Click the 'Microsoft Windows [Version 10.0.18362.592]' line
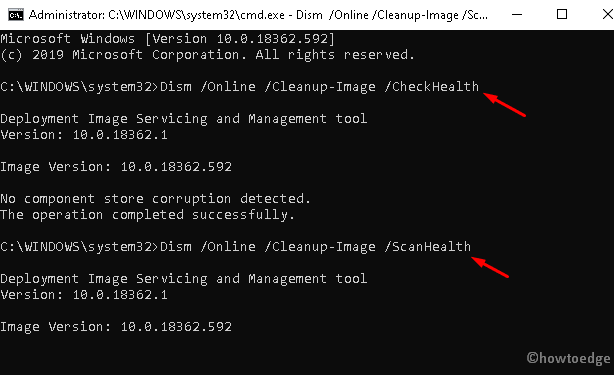 pyautogui.click(x=168, y=39)
